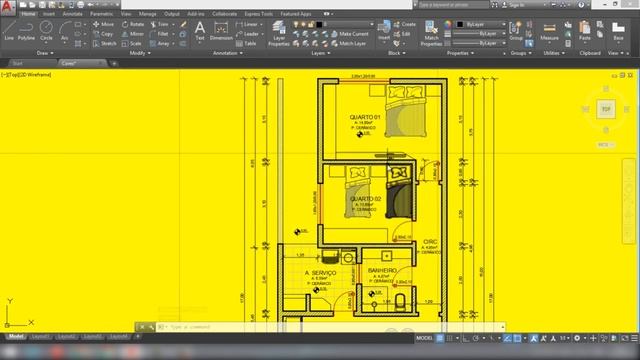
Task: Click MODEL in the status bar
Action: pos(424,338)
